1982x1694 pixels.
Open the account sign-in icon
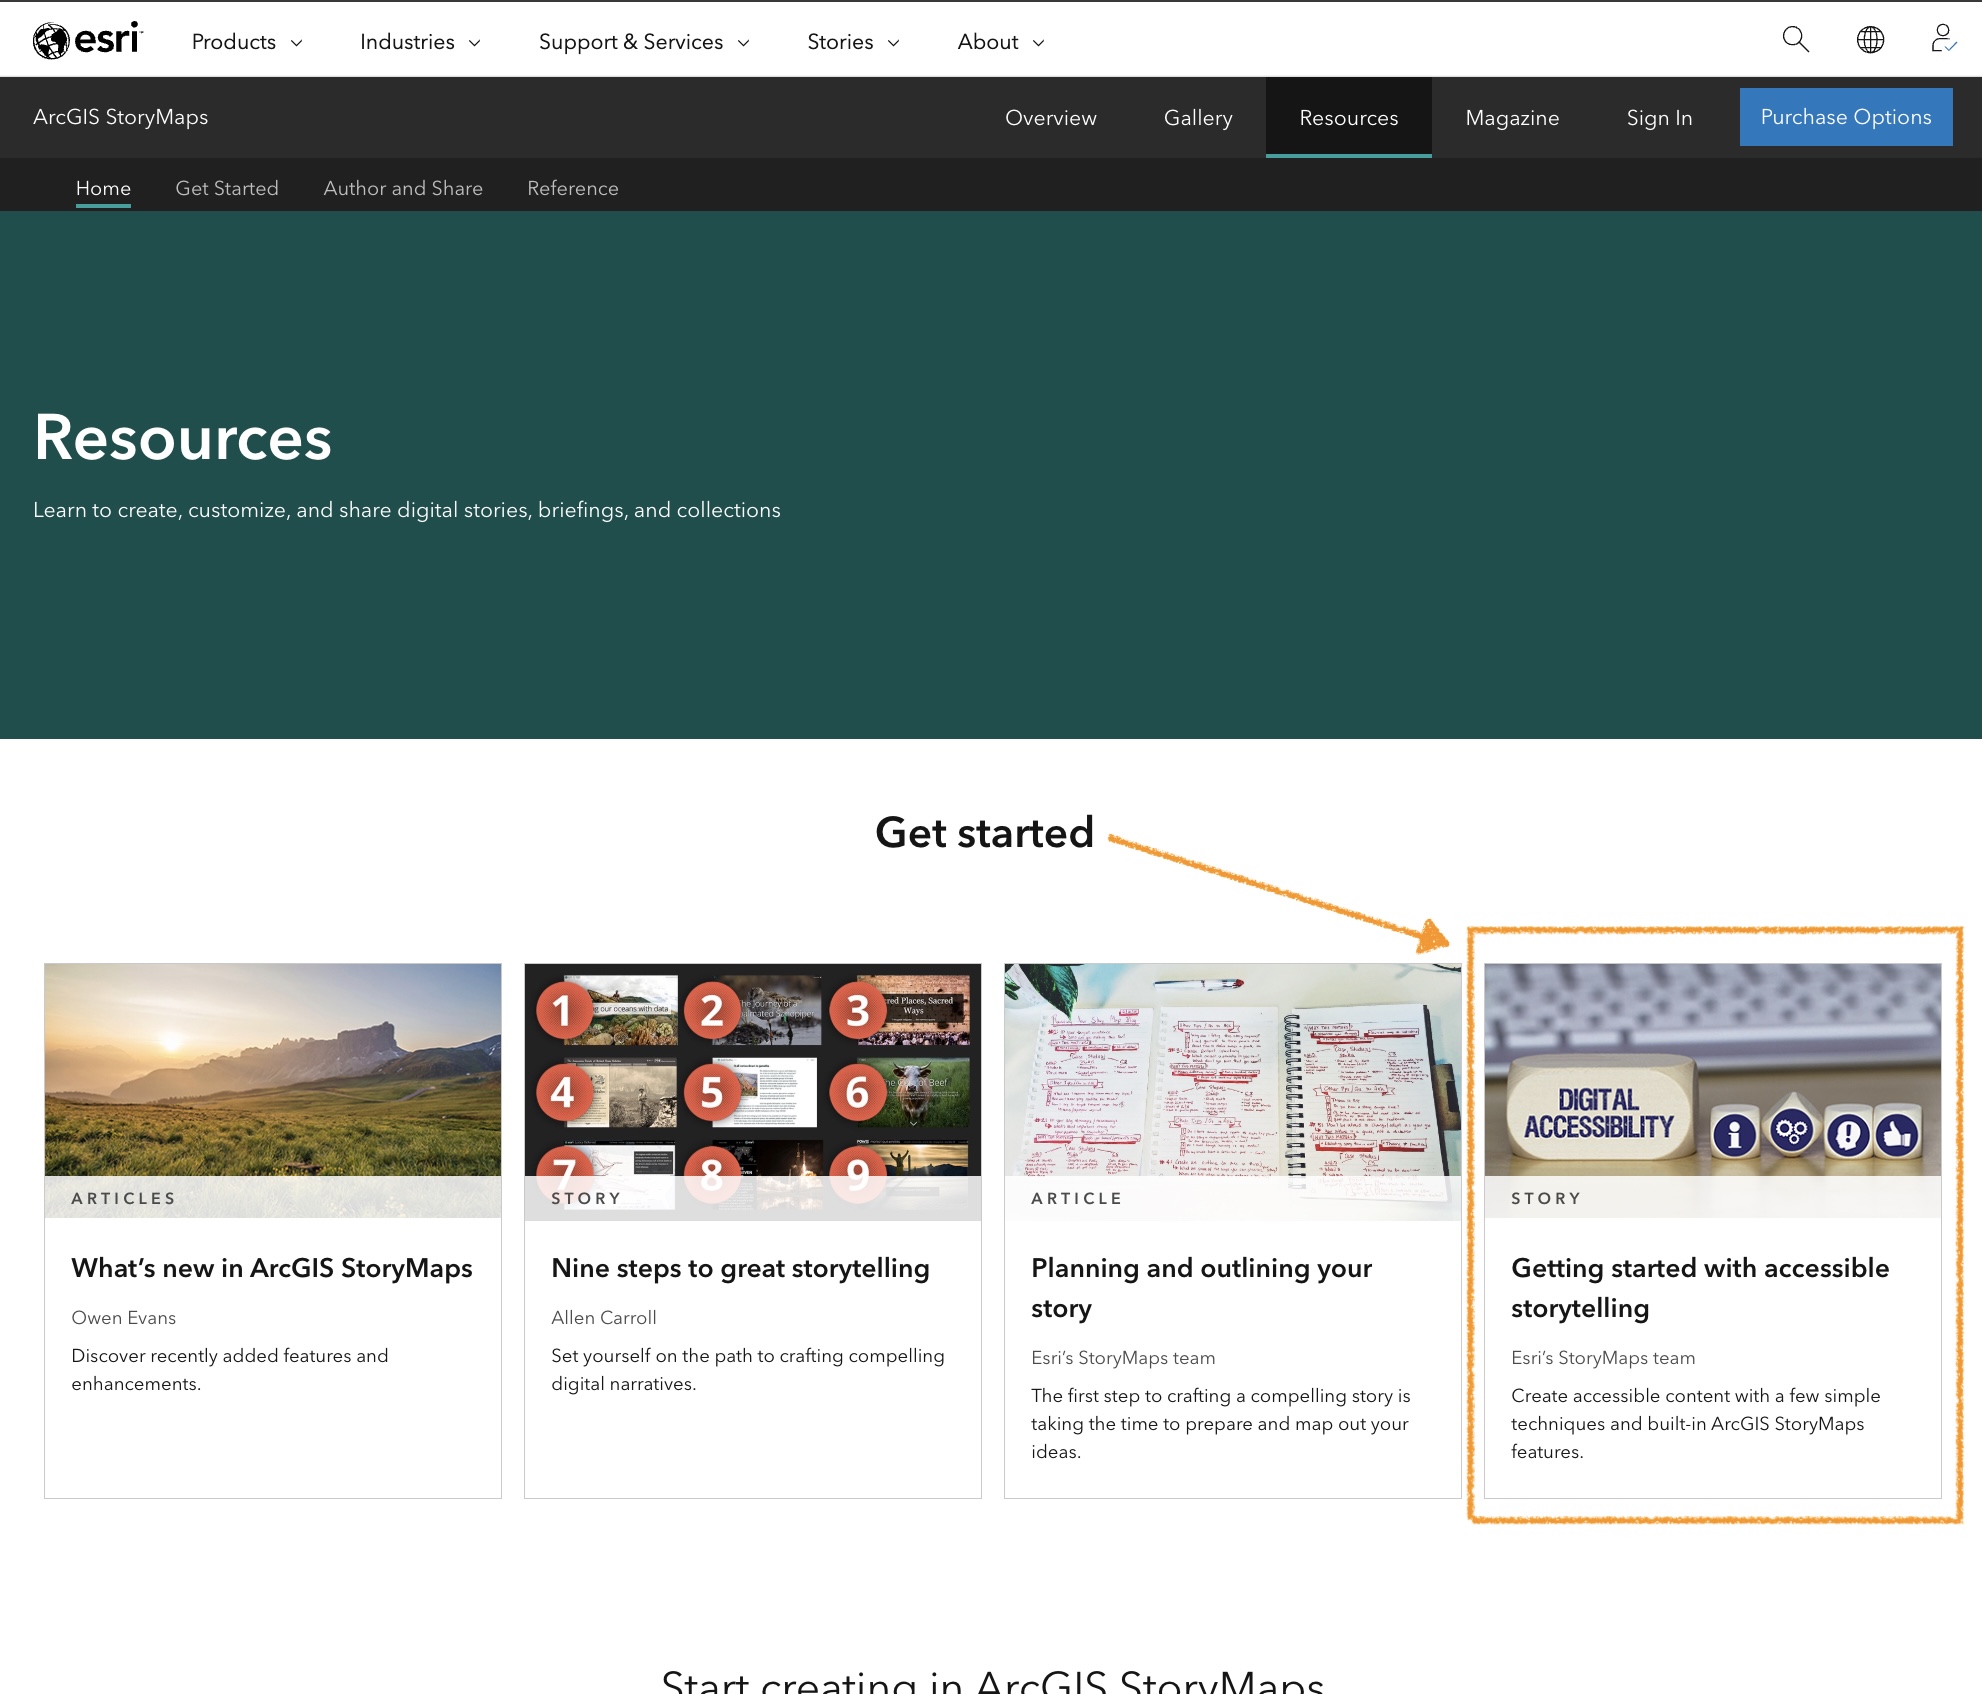pos(1941,40)
